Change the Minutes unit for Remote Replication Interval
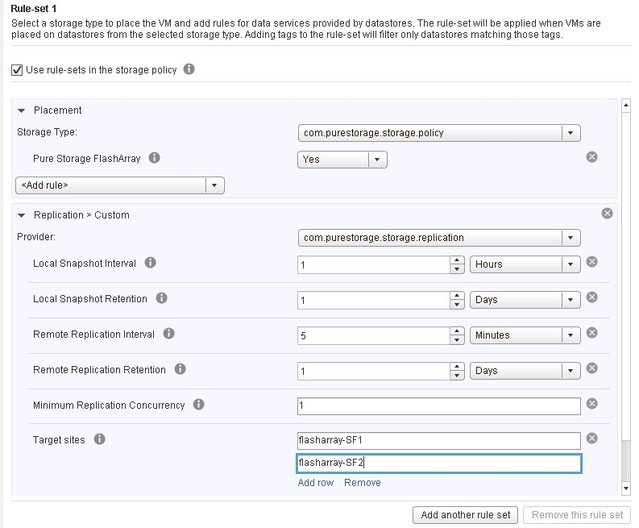Image resolution: width=639 pixels, height=528 pixels. coord(525,335)
